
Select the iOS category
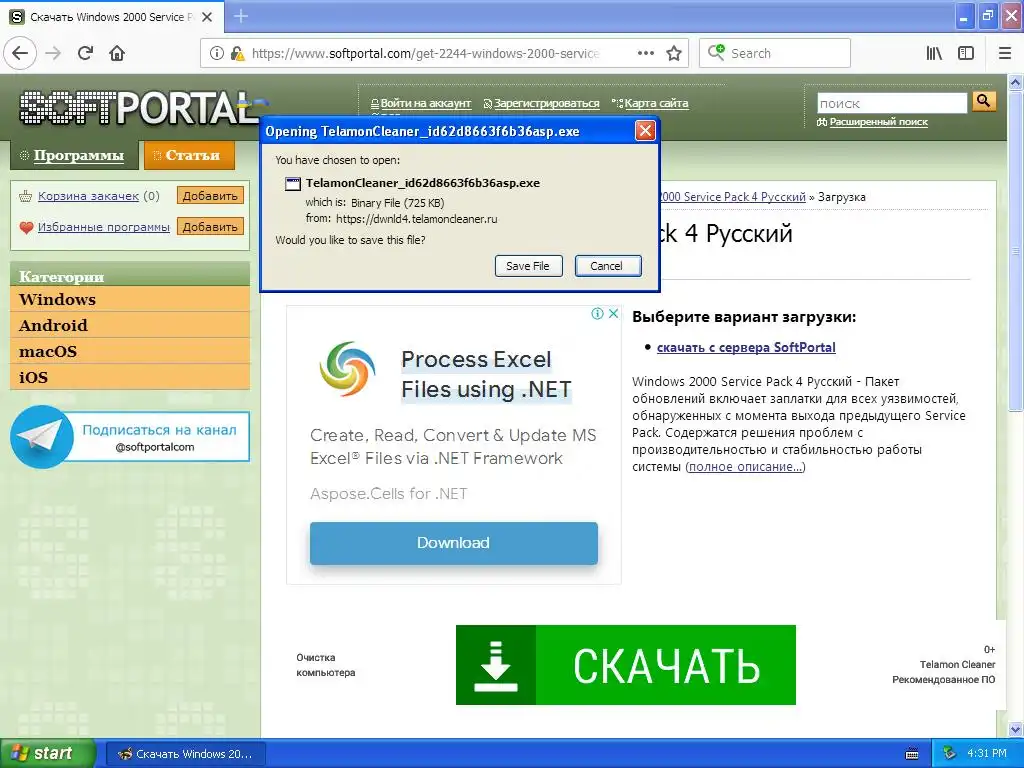[x=130, y=377]
